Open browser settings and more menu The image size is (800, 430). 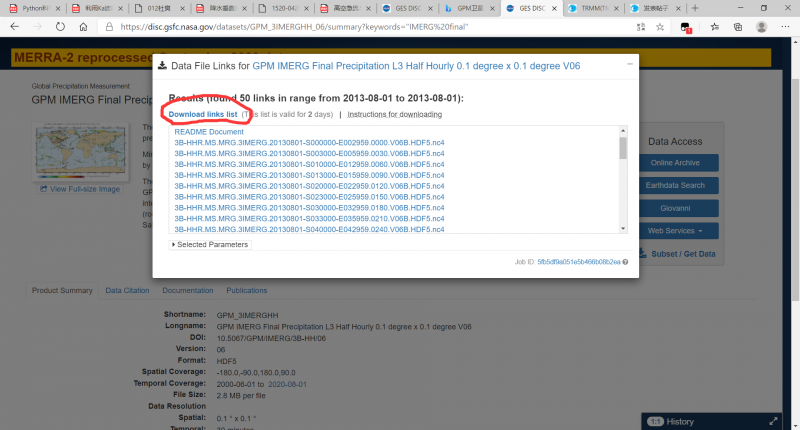click(x=785, y=27)
